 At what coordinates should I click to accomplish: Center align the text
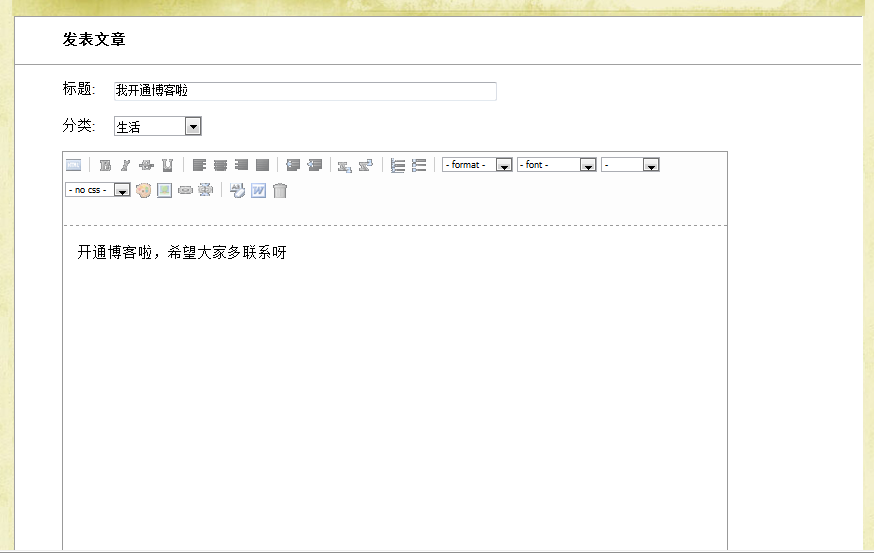pos(220,165)
